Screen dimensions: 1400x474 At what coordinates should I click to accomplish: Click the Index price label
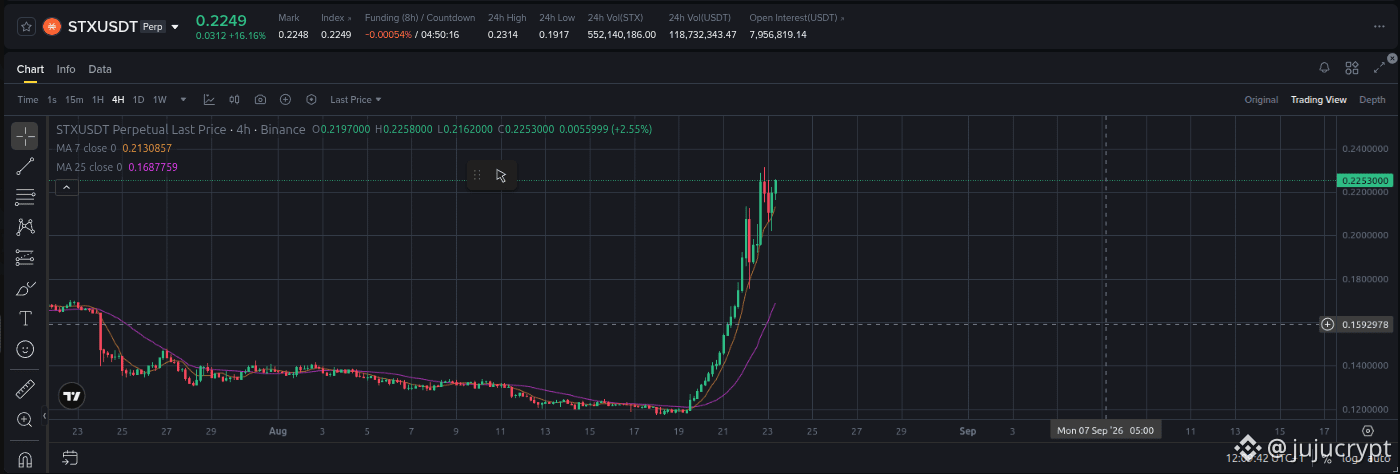(332, 18)
